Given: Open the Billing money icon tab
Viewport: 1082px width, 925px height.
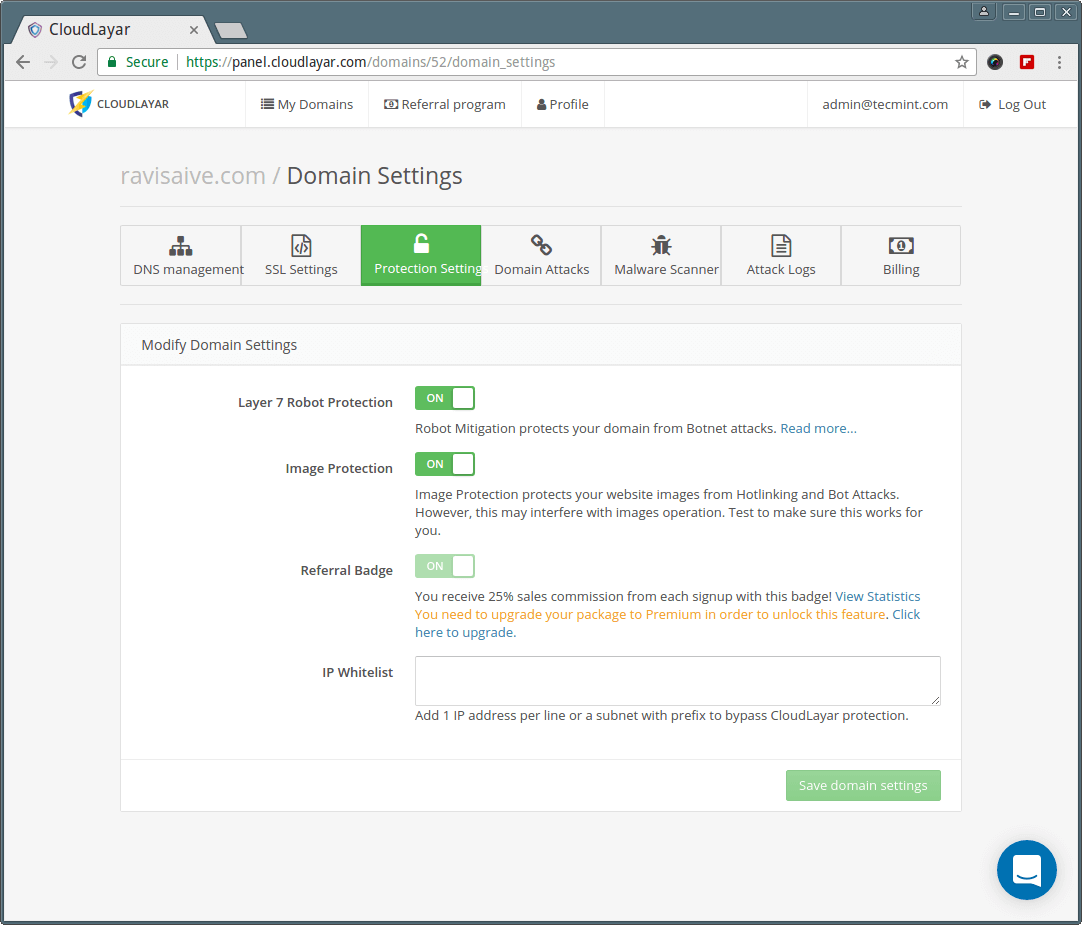Looking at the screenshot, I should coord(901,246).
